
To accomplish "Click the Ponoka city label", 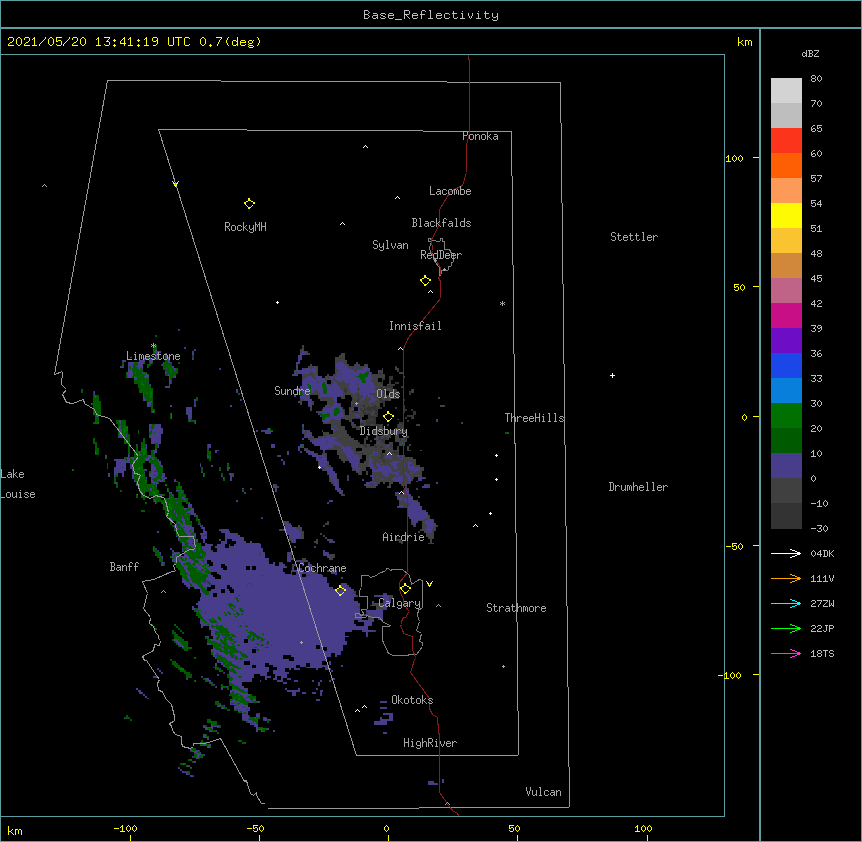I will tap(480, 136).
